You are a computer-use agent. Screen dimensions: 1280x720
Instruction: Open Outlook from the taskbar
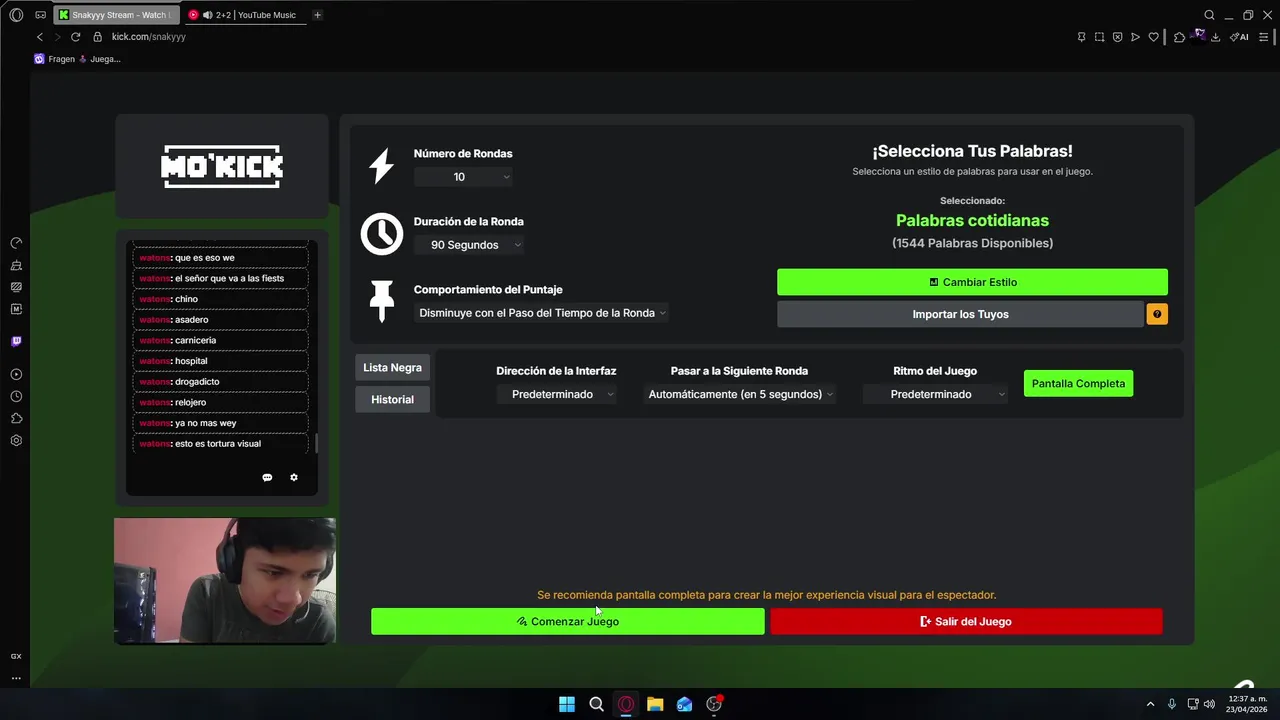(x=684, y=704)
